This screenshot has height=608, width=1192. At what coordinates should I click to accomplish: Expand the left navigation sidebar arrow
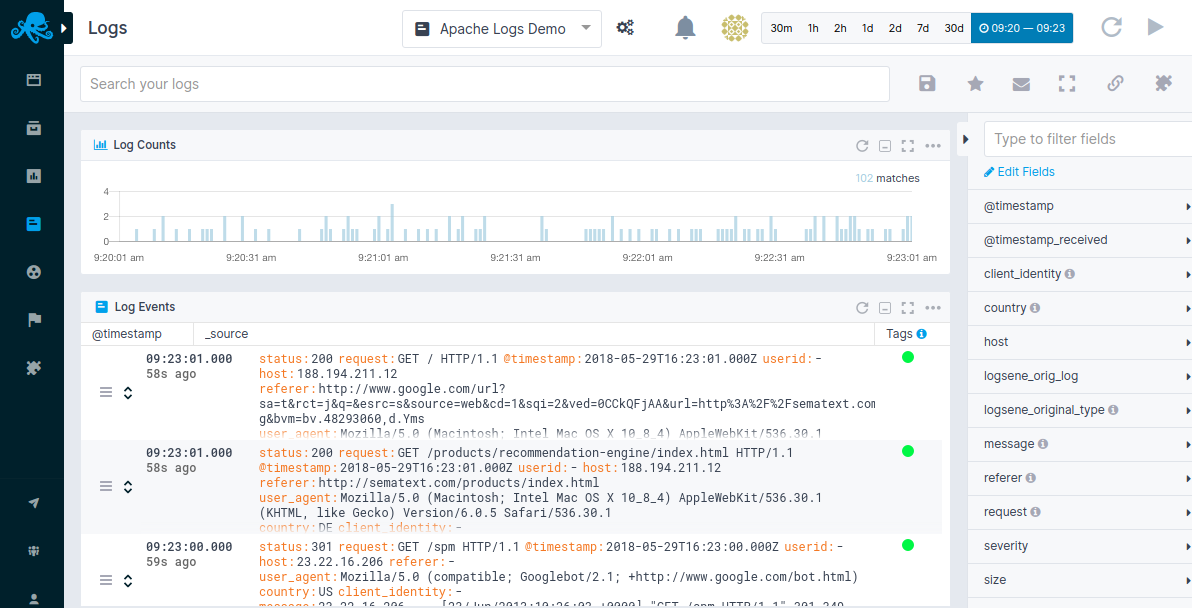[64, 28]
